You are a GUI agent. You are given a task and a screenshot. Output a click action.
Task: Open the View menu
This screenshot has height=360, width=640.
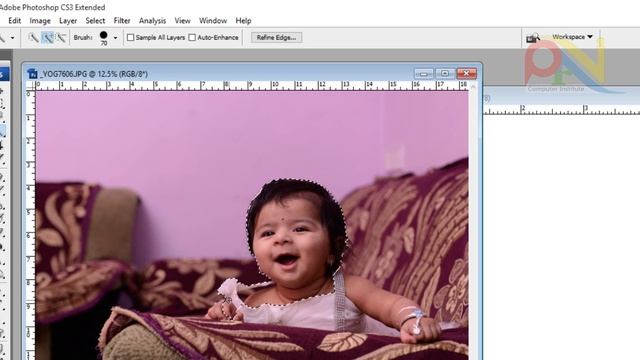[x=182, y=21]
